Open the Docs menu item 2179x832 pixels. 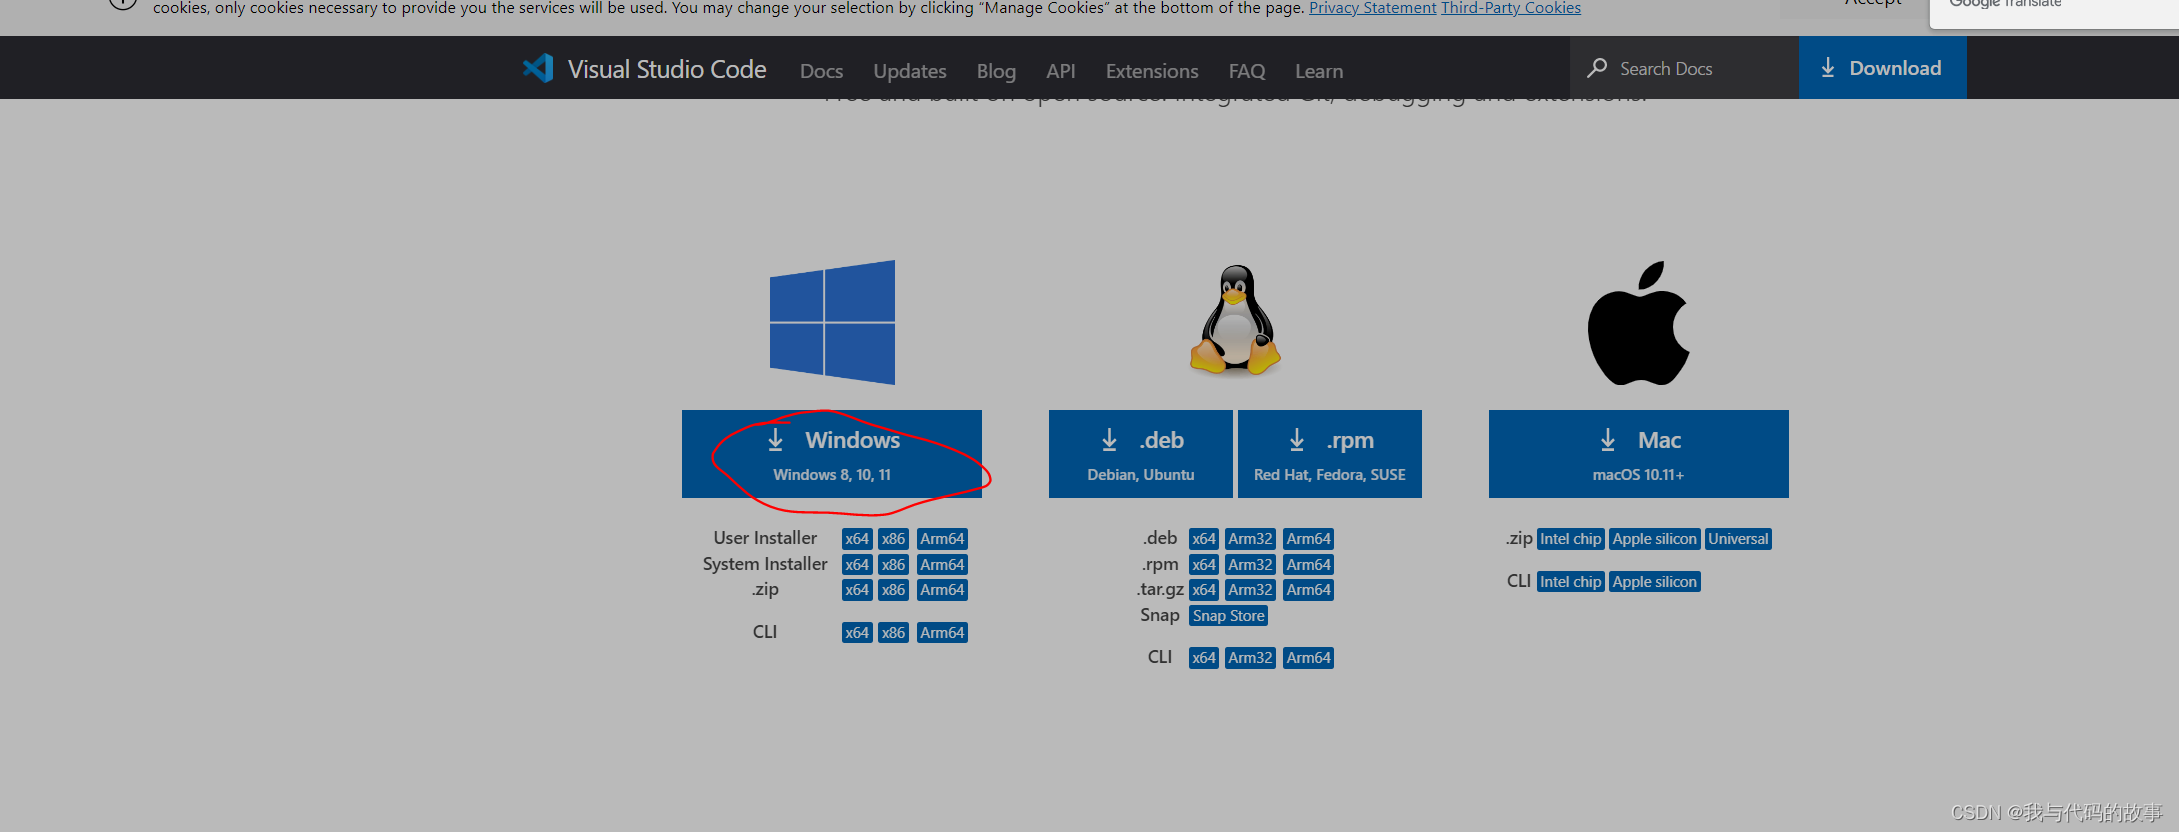821,71
